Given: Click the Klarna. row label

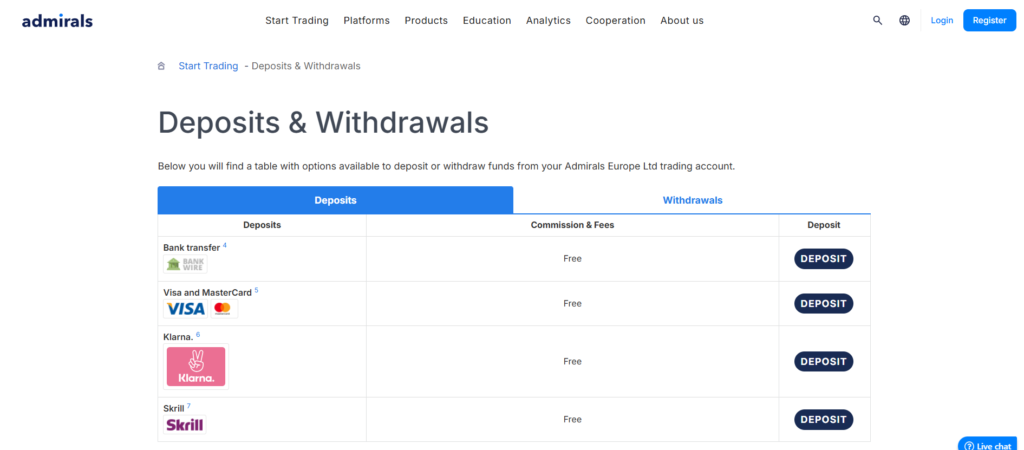Looking at the screenshot, I should point(178,337).
